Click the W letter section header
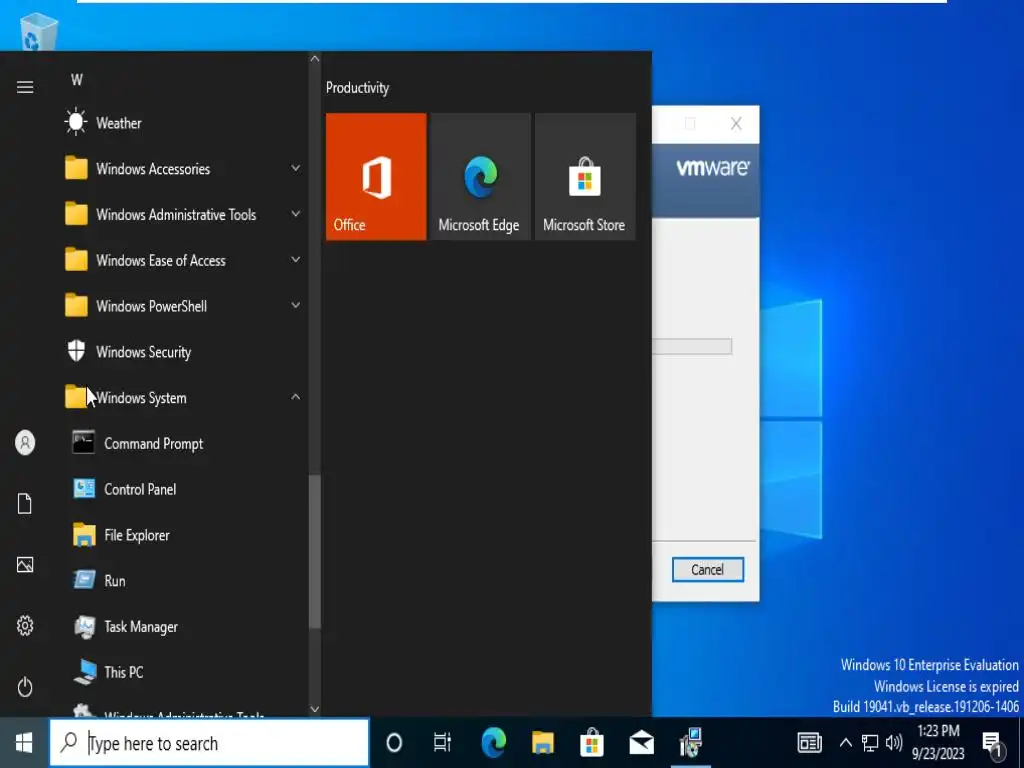The width and height of the screenshot is (1024, 768). (x=77, y=80)
